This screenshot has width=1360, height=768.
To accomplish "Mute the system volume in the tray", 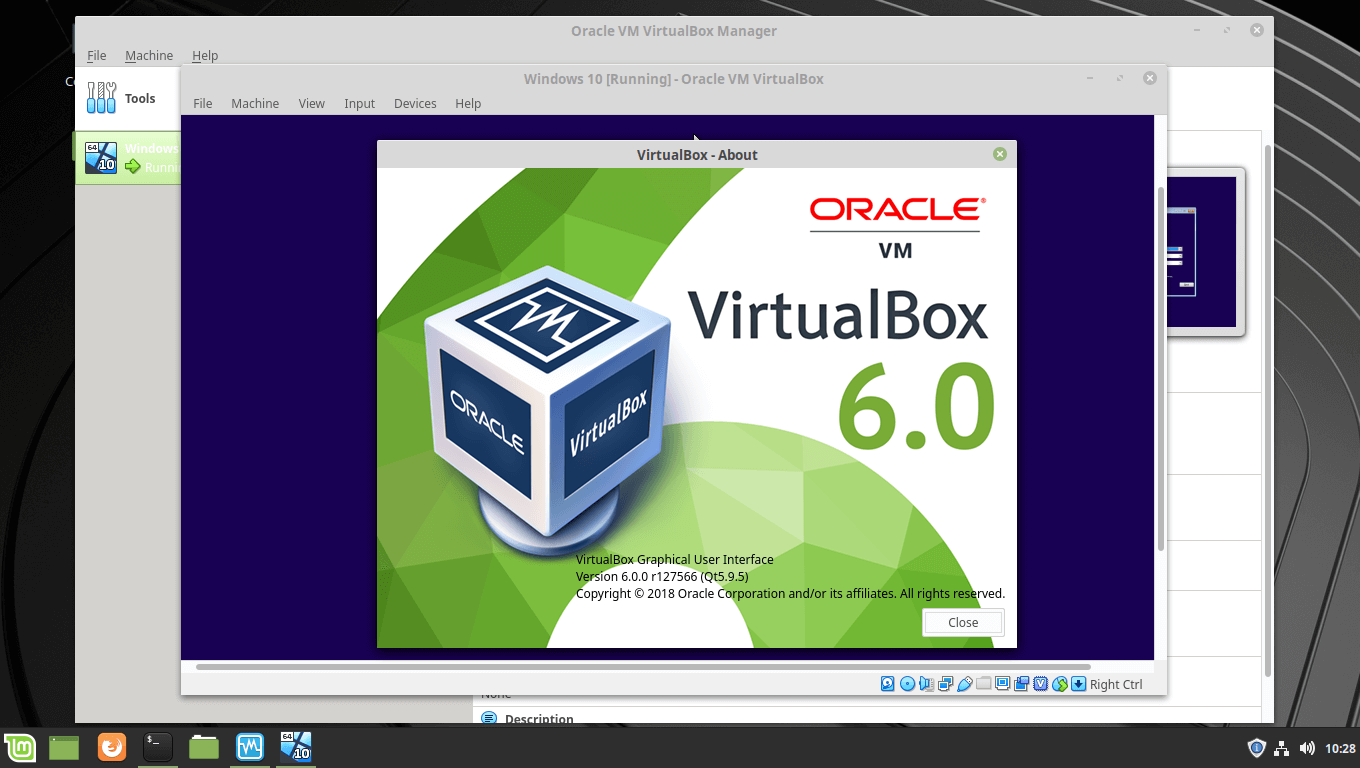I will pyautogui.click(x=1307, y=747).
